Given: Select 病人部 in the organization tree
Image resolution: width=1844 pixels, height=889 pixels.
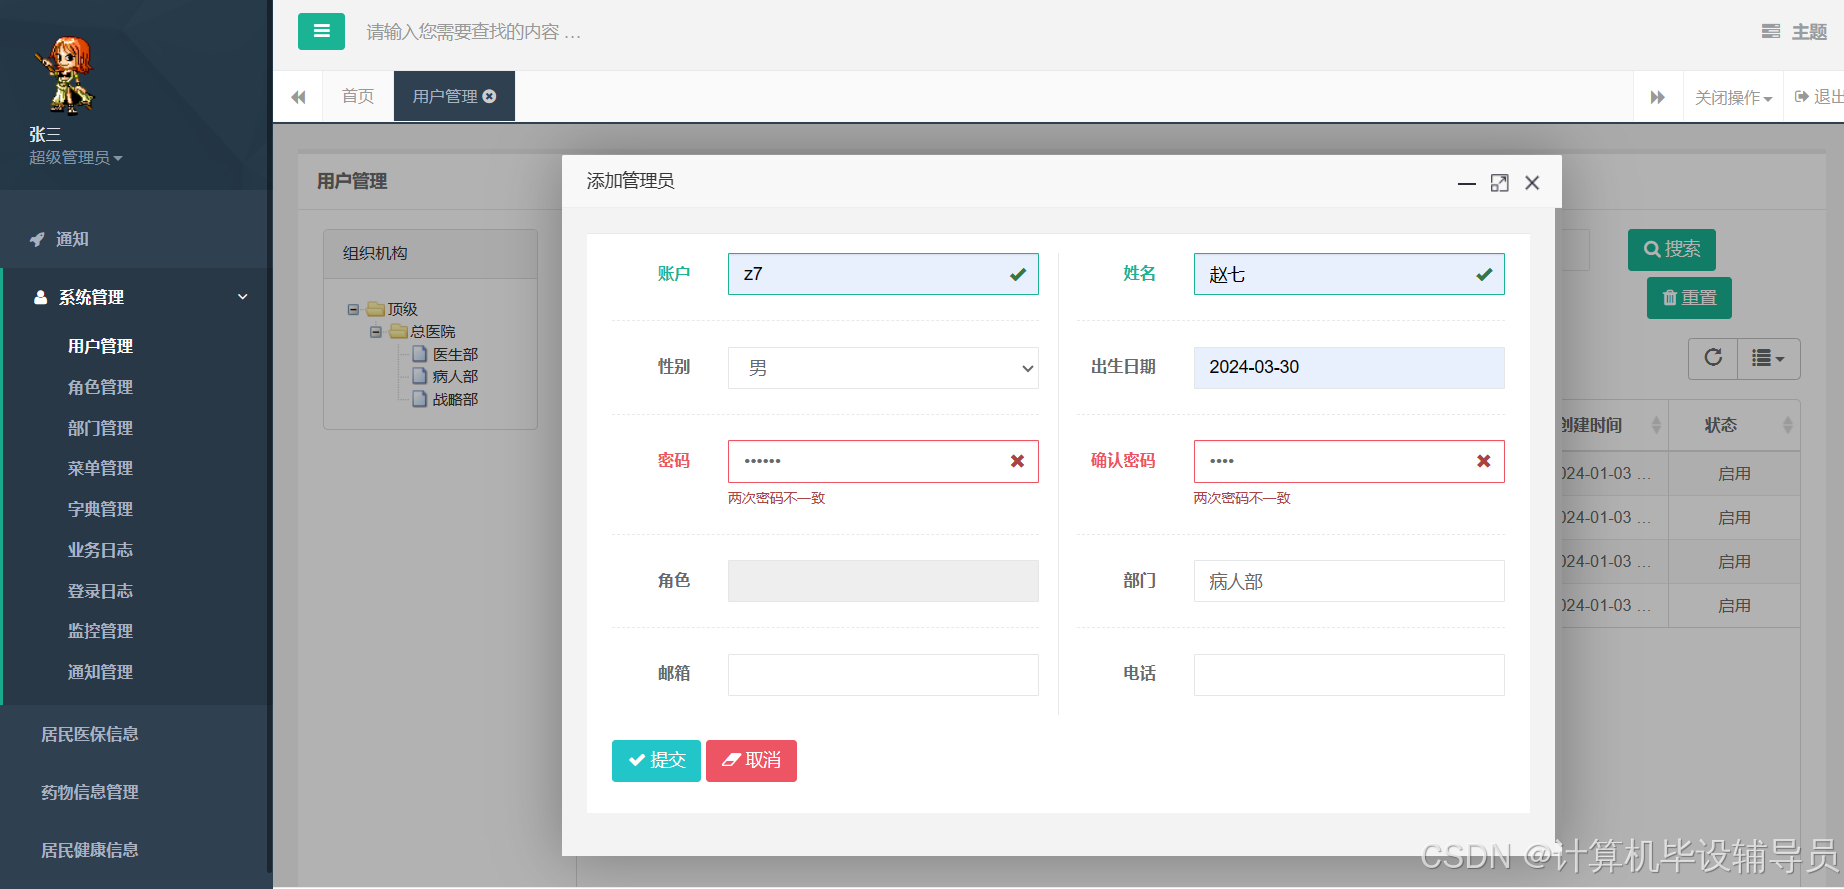Looking at the screenshot, I should (x=455, y=376).
